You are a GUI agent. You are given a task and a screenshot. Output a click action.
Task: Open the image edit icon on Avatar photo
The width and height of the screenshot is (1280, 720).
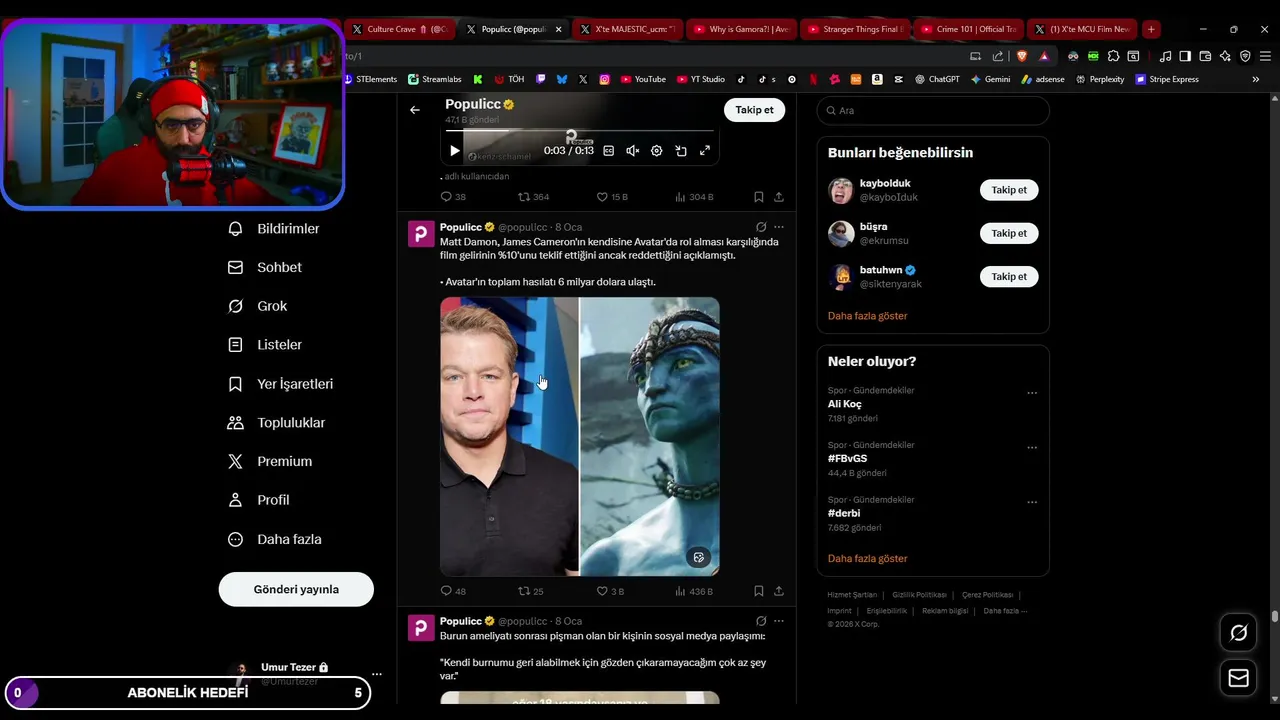[x=699, y=557]
